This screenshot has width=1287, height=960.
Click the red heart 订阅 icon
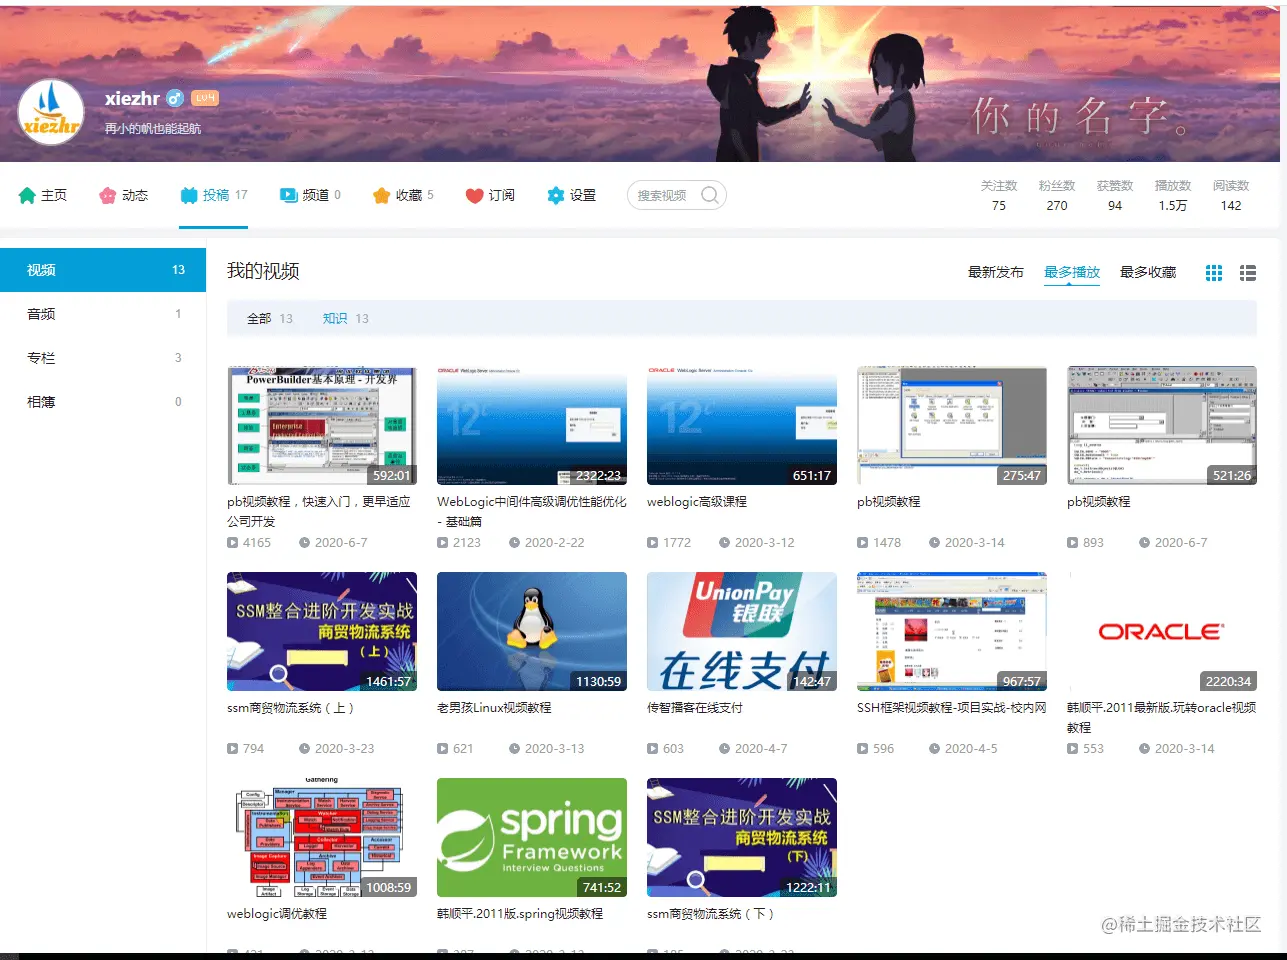click(x=474, y=195)
